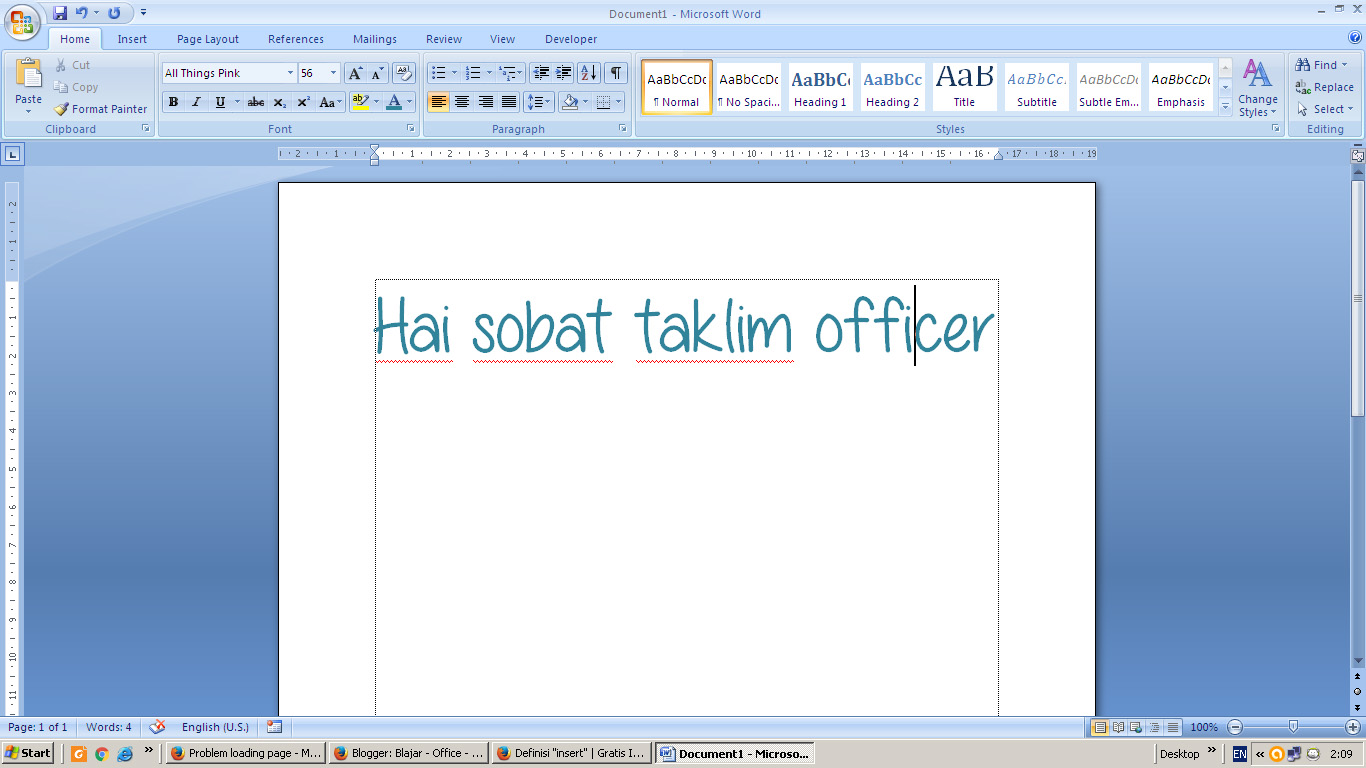This screenshot has height=768, width=1366.
Task: Open the Select dropdown in Editing
Action: coord(1325,109)
